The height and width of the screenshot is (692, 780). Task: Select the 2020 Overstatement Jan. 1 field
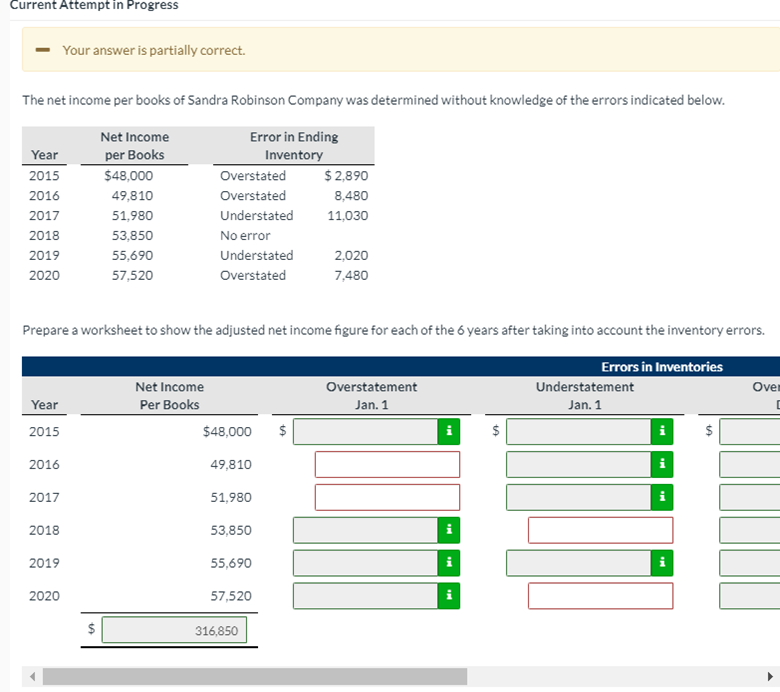click(366, 595)
